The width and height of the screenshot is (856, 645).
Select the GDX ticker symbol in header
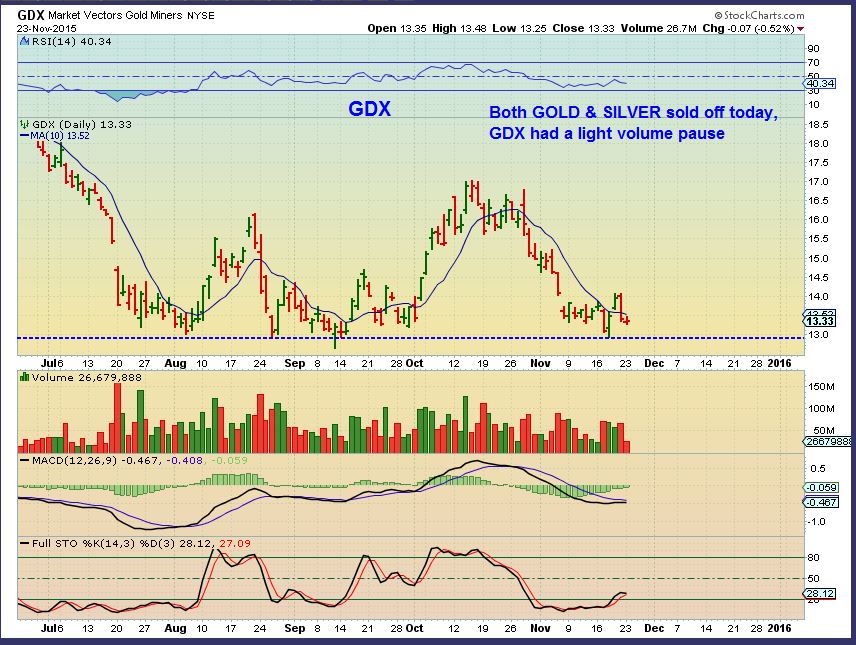point(31,15)
